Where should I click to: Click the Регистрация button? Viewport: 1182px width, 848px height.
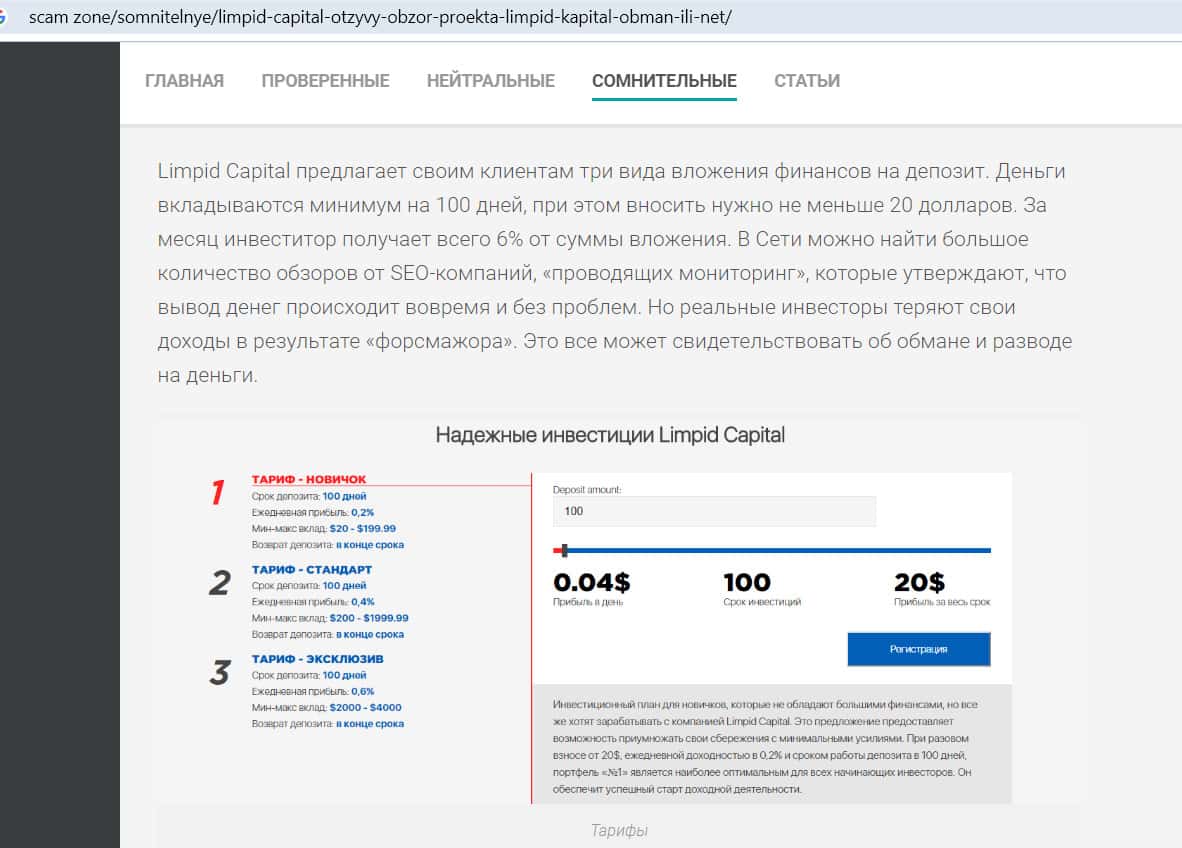click(918, 649)
